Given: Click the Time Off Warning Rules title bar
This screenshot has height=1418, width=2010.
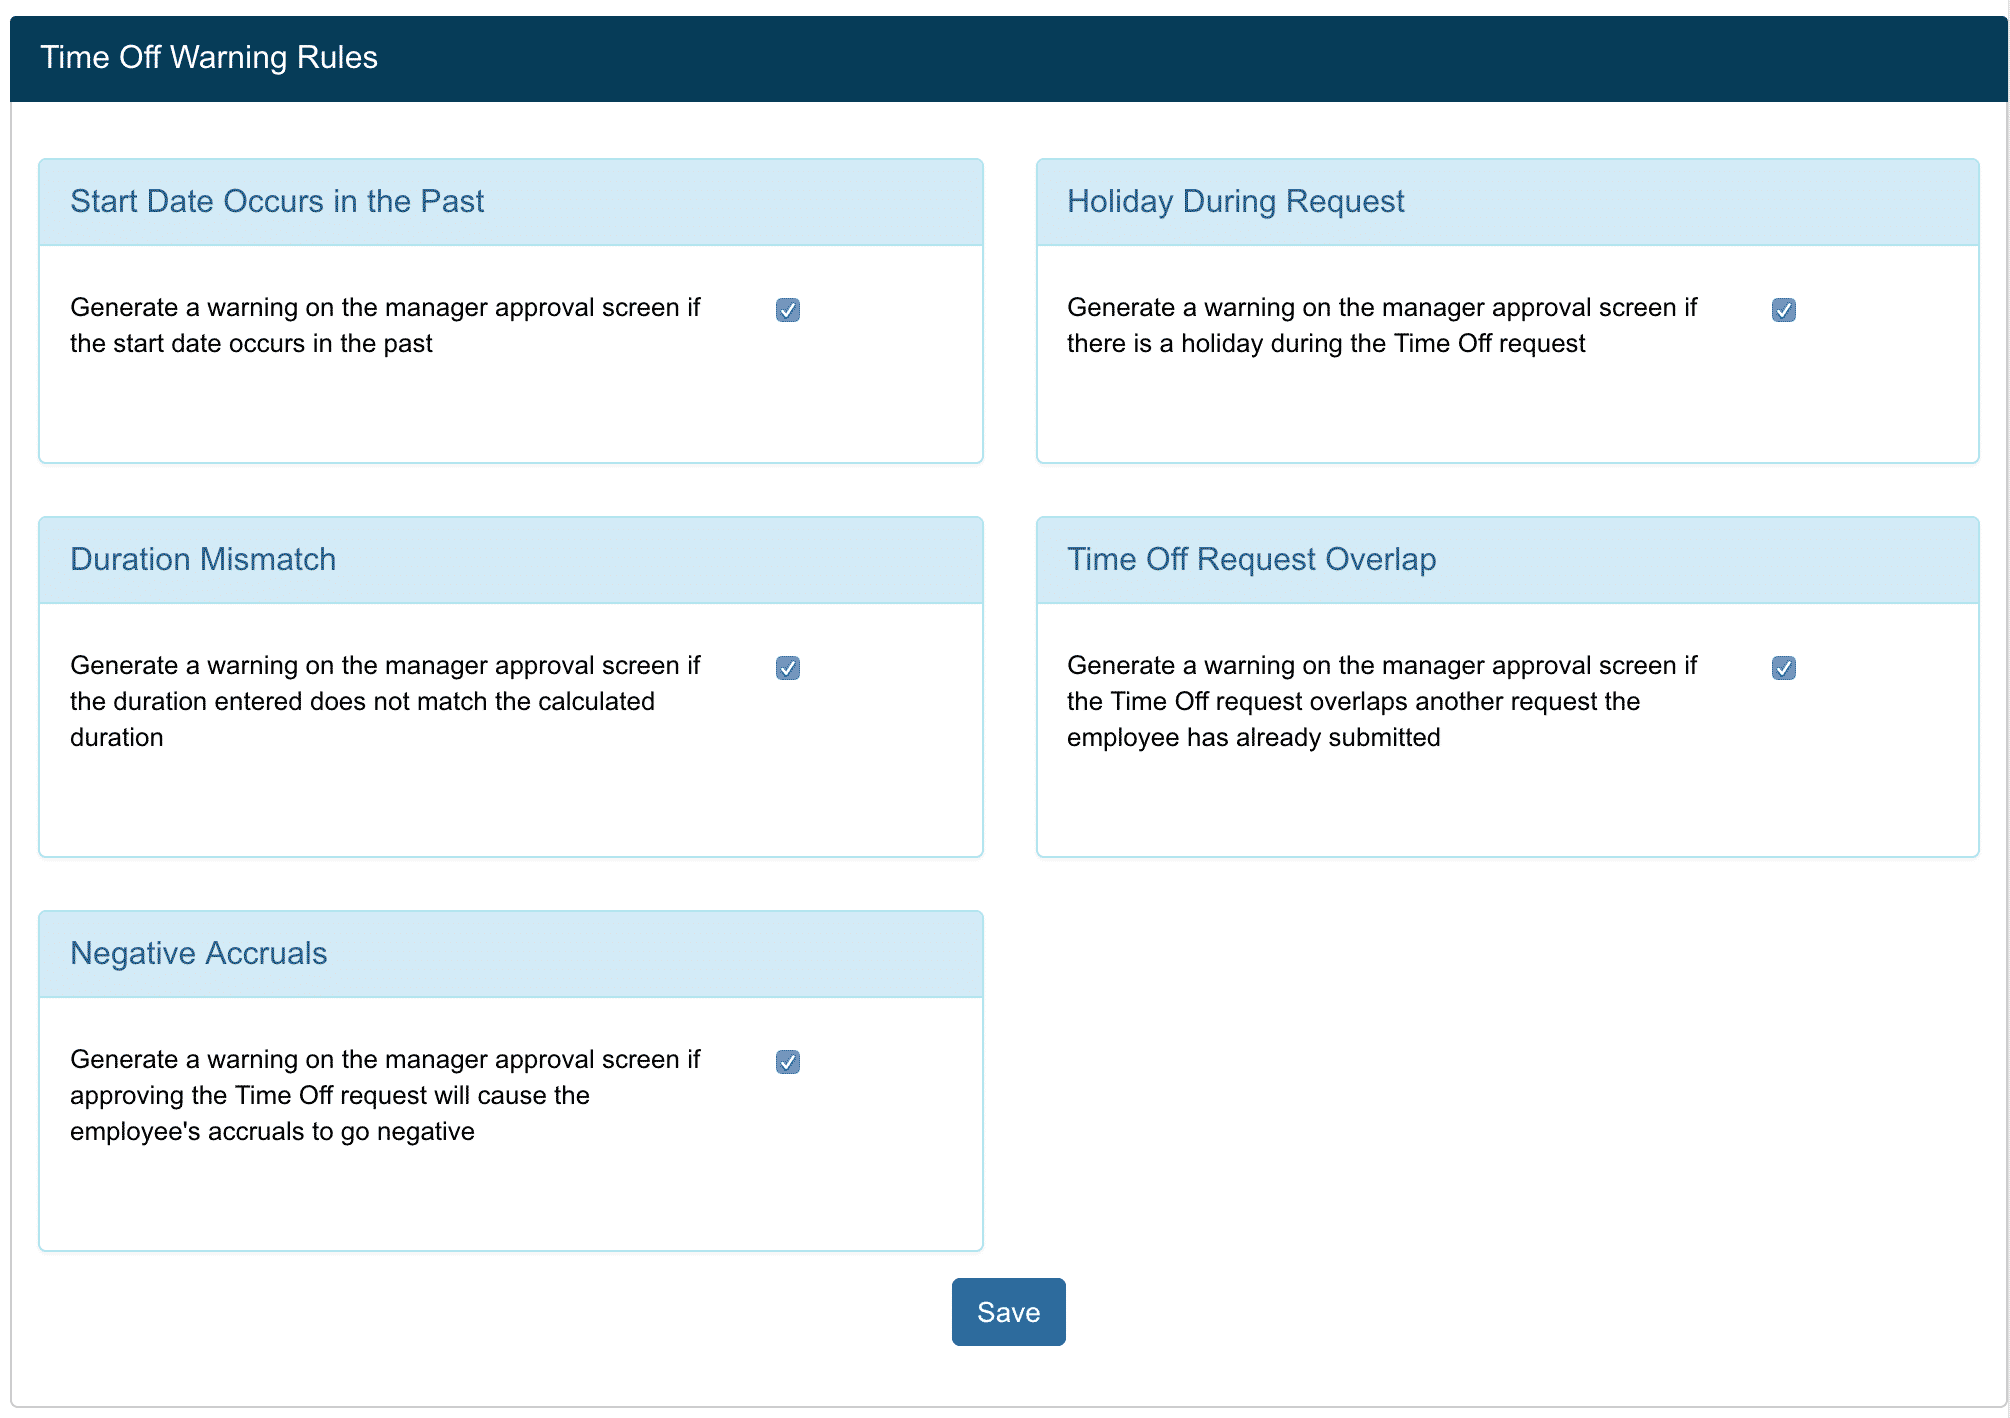Looking at the screenshot, I should [209, 58].
